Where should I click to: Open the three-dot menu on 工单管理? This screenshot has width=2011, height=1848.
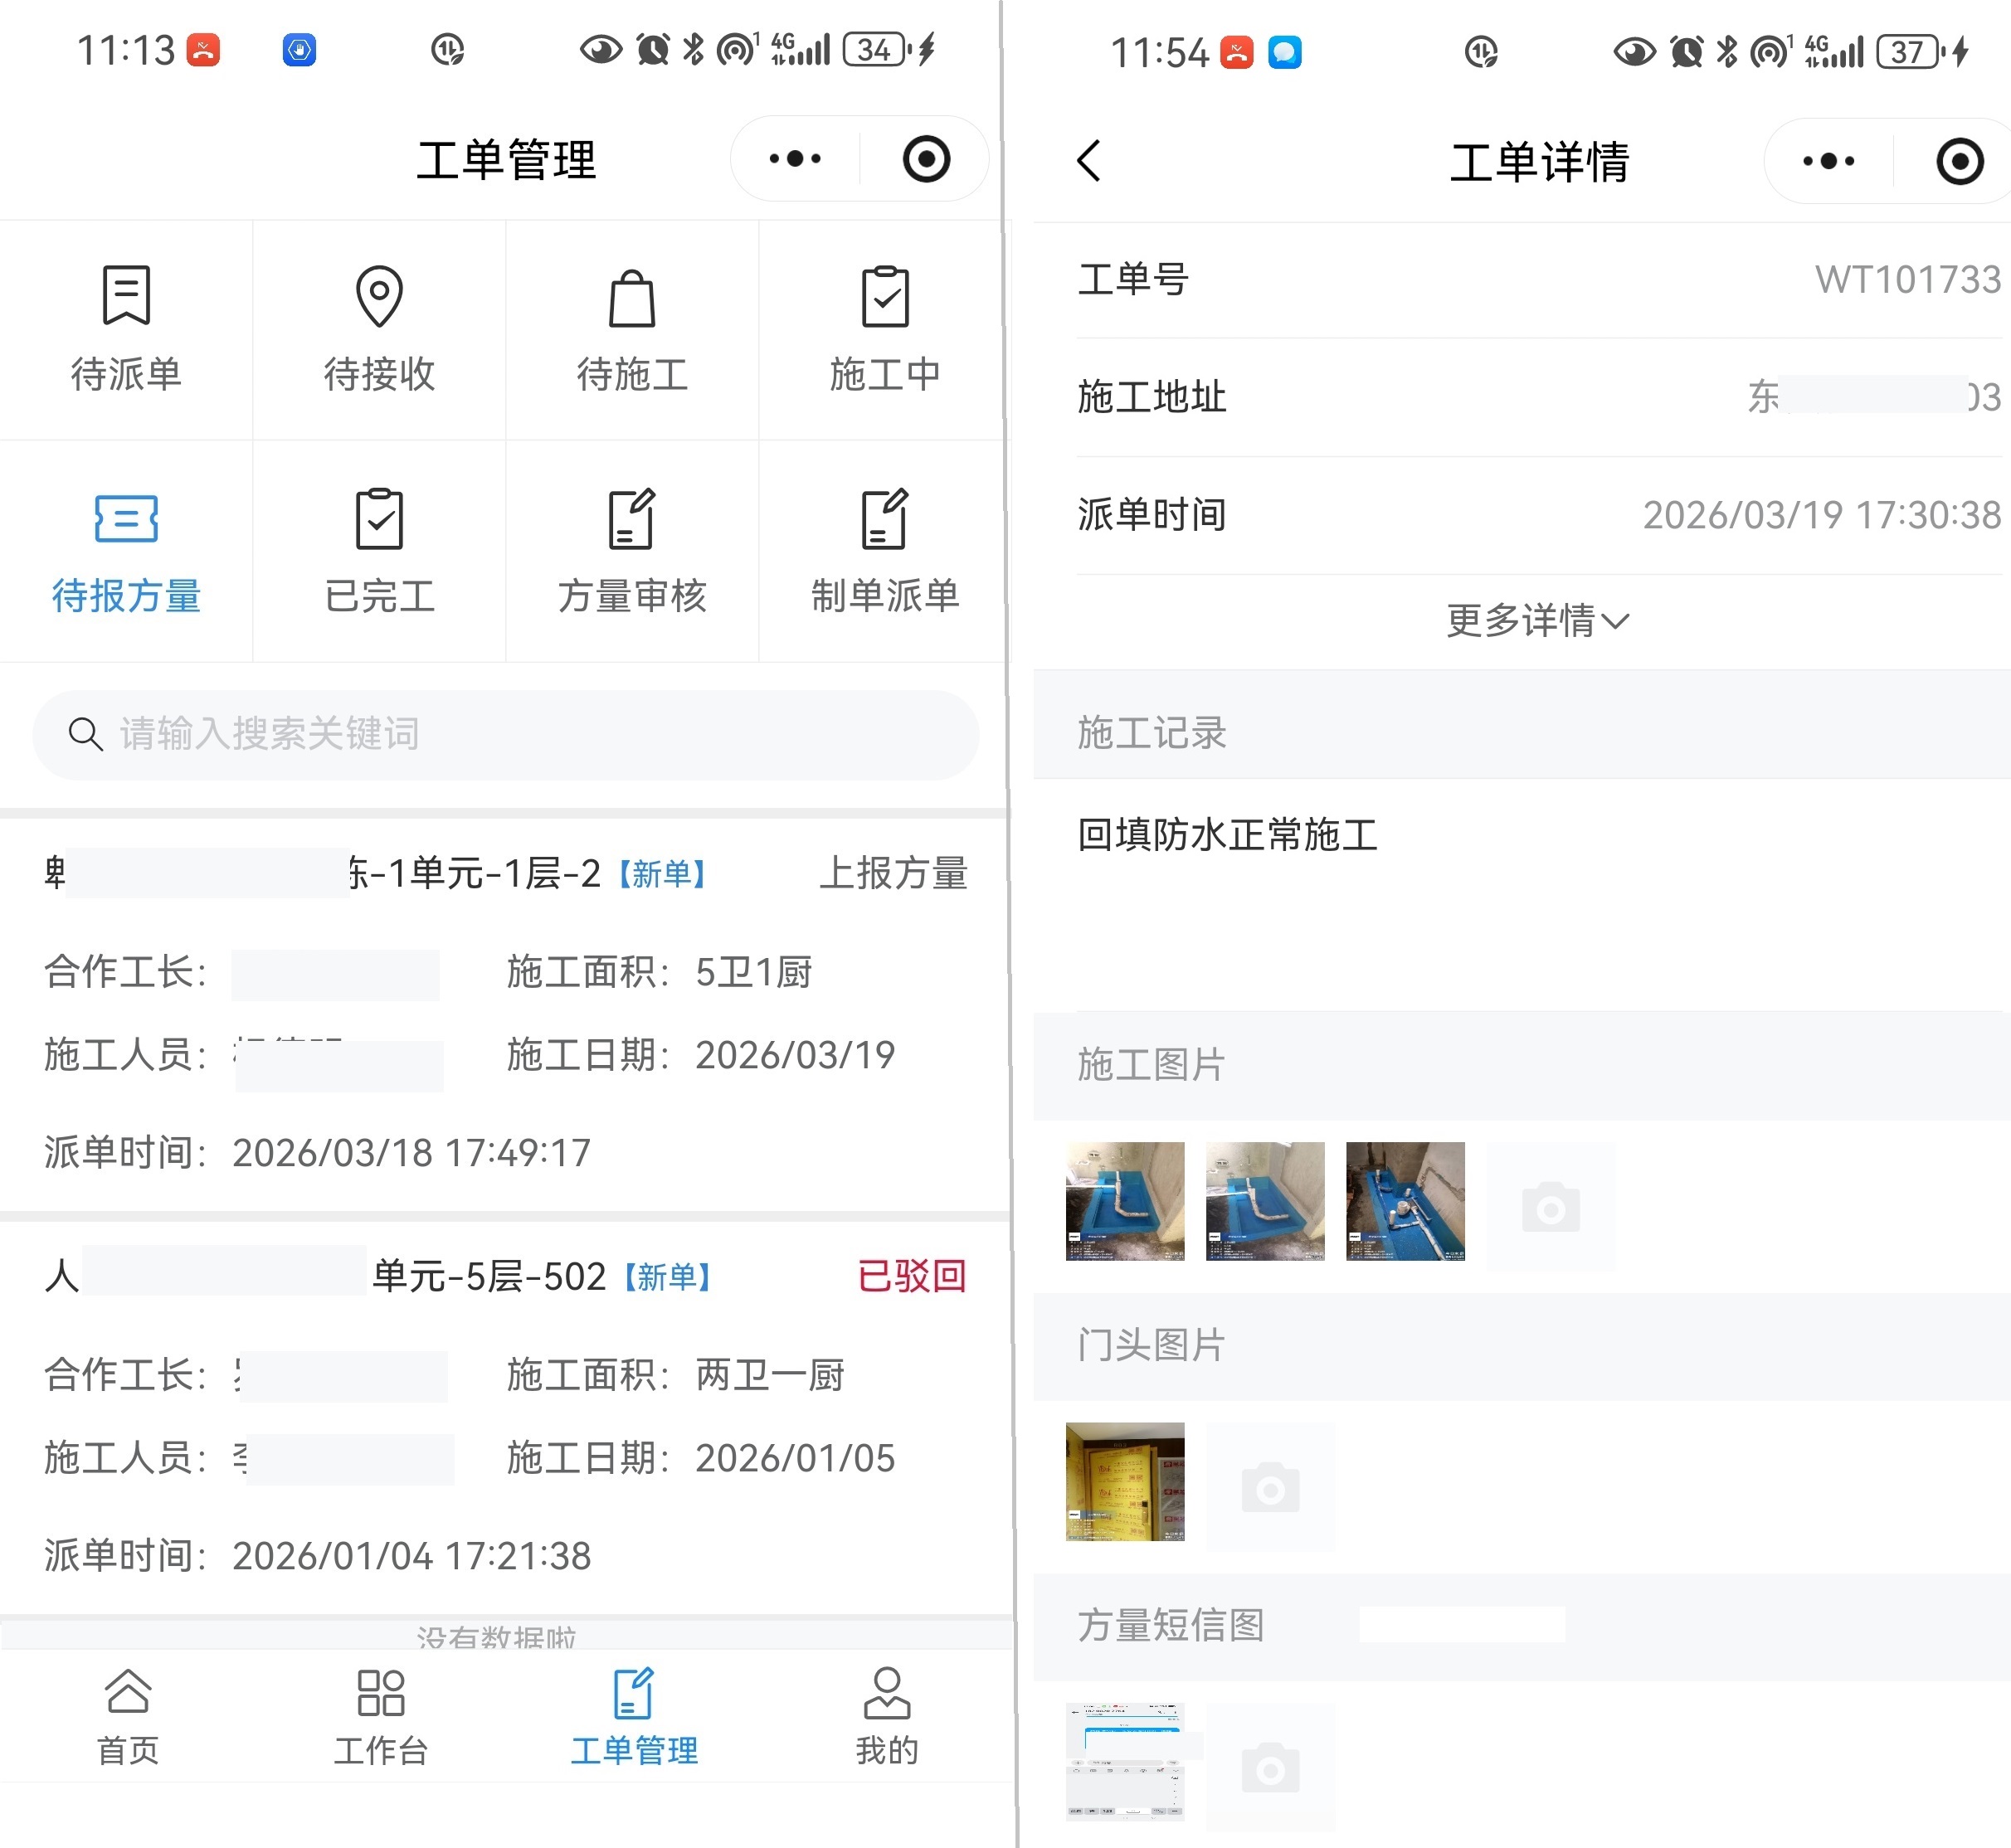tap(795, 159)
